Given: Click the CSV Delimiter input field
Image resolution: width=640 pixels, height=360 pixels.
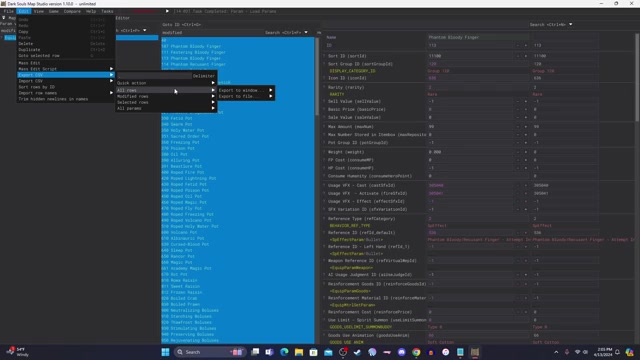Looking at the screenshot, I should coord(154,76).
